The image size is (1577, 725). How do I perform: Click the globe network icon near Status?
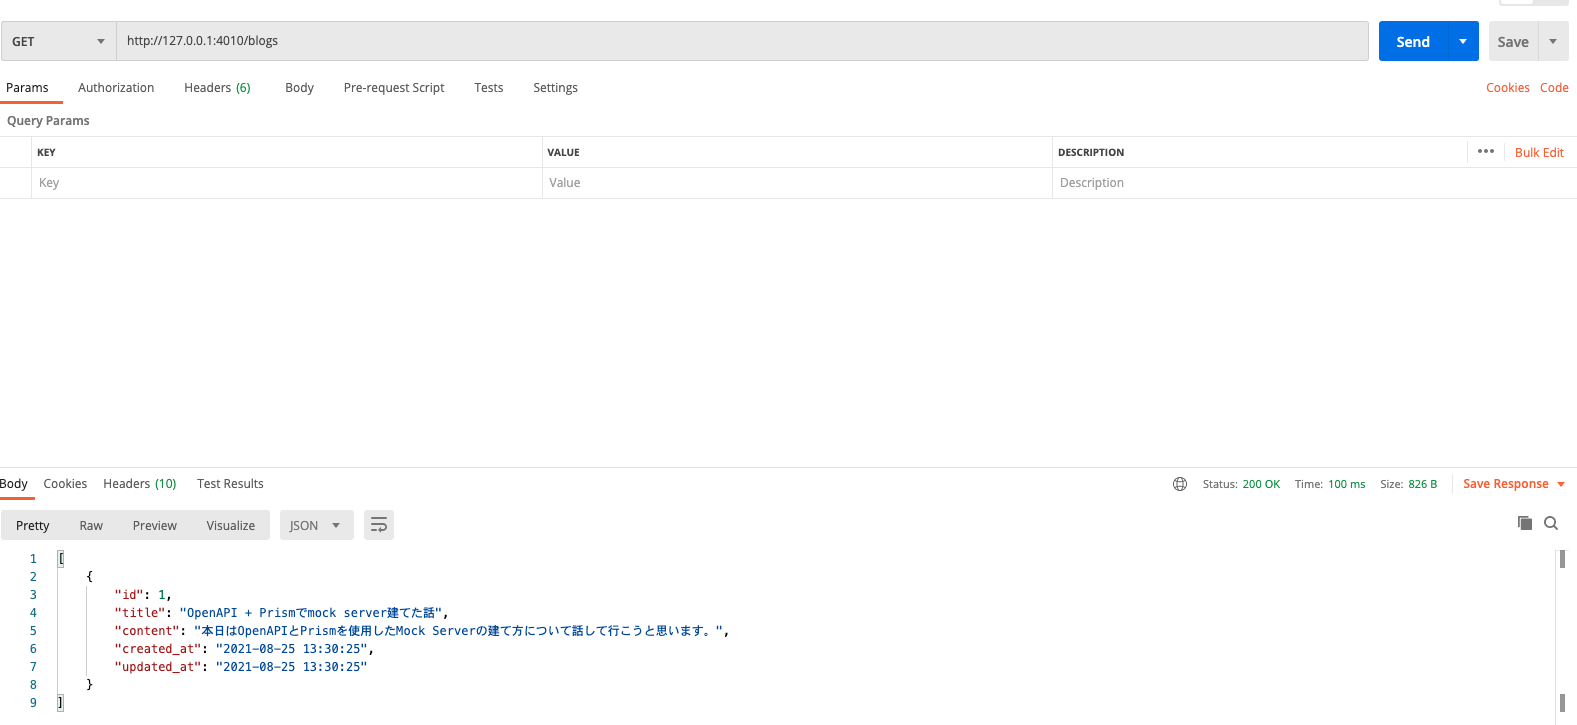pos(1180,484)
